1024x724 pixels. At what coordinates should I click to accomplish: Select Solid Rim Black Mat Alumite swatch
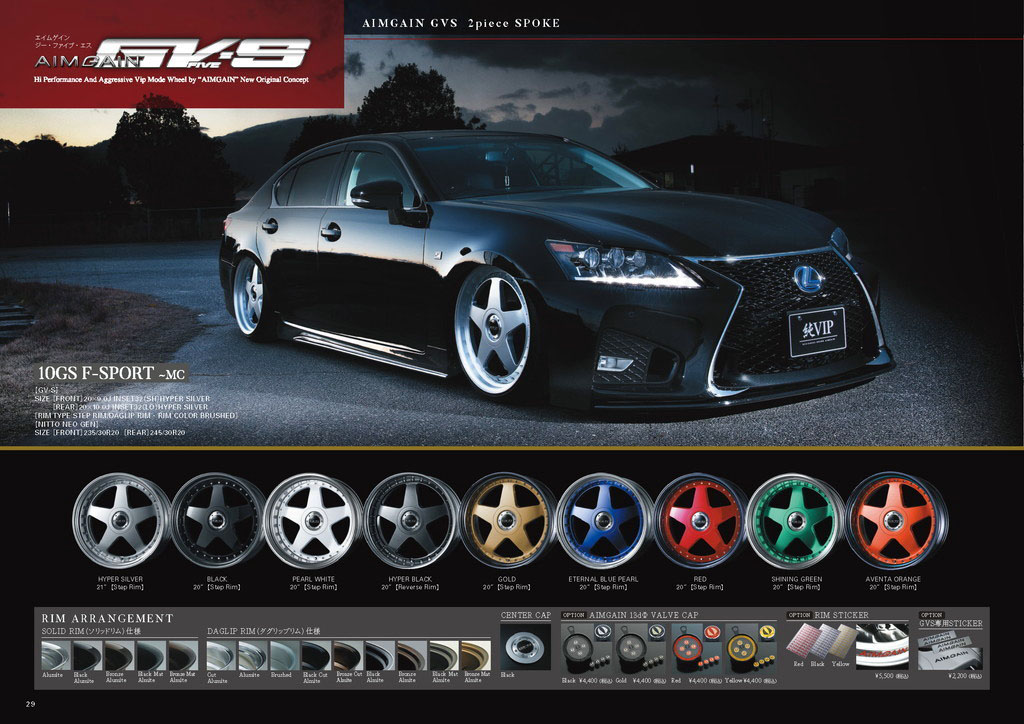(x=150, y=655)
